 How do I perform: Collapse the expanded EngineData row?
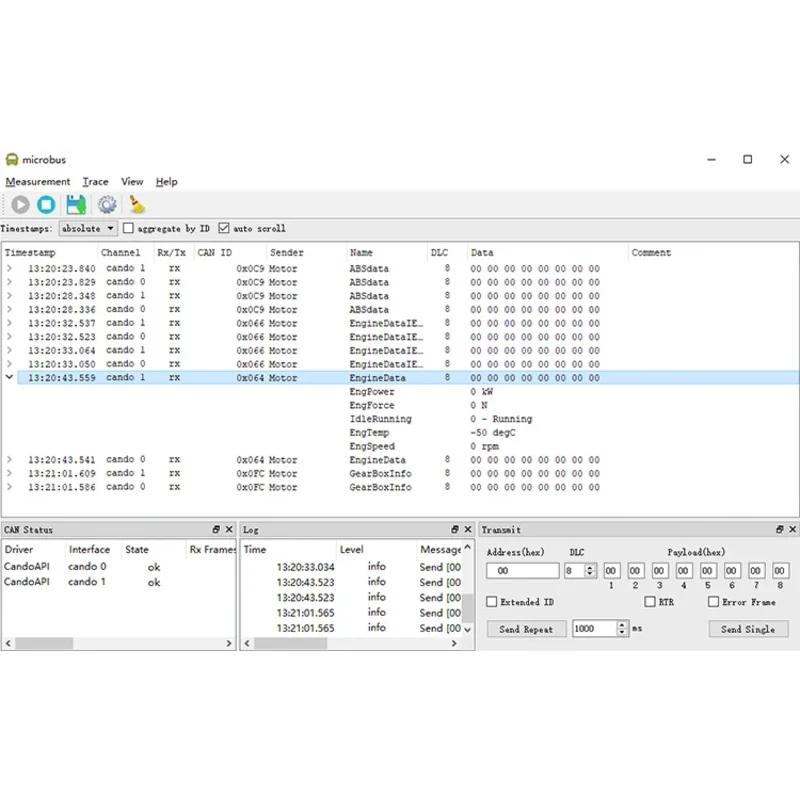click(10, 378)
